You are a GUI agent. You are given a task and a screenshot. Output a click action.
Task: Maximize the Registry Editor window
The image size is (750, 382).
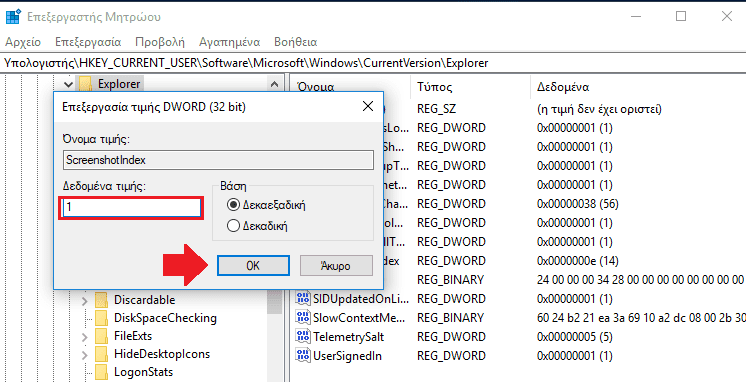pyautogui.click(x=681, y=16)
